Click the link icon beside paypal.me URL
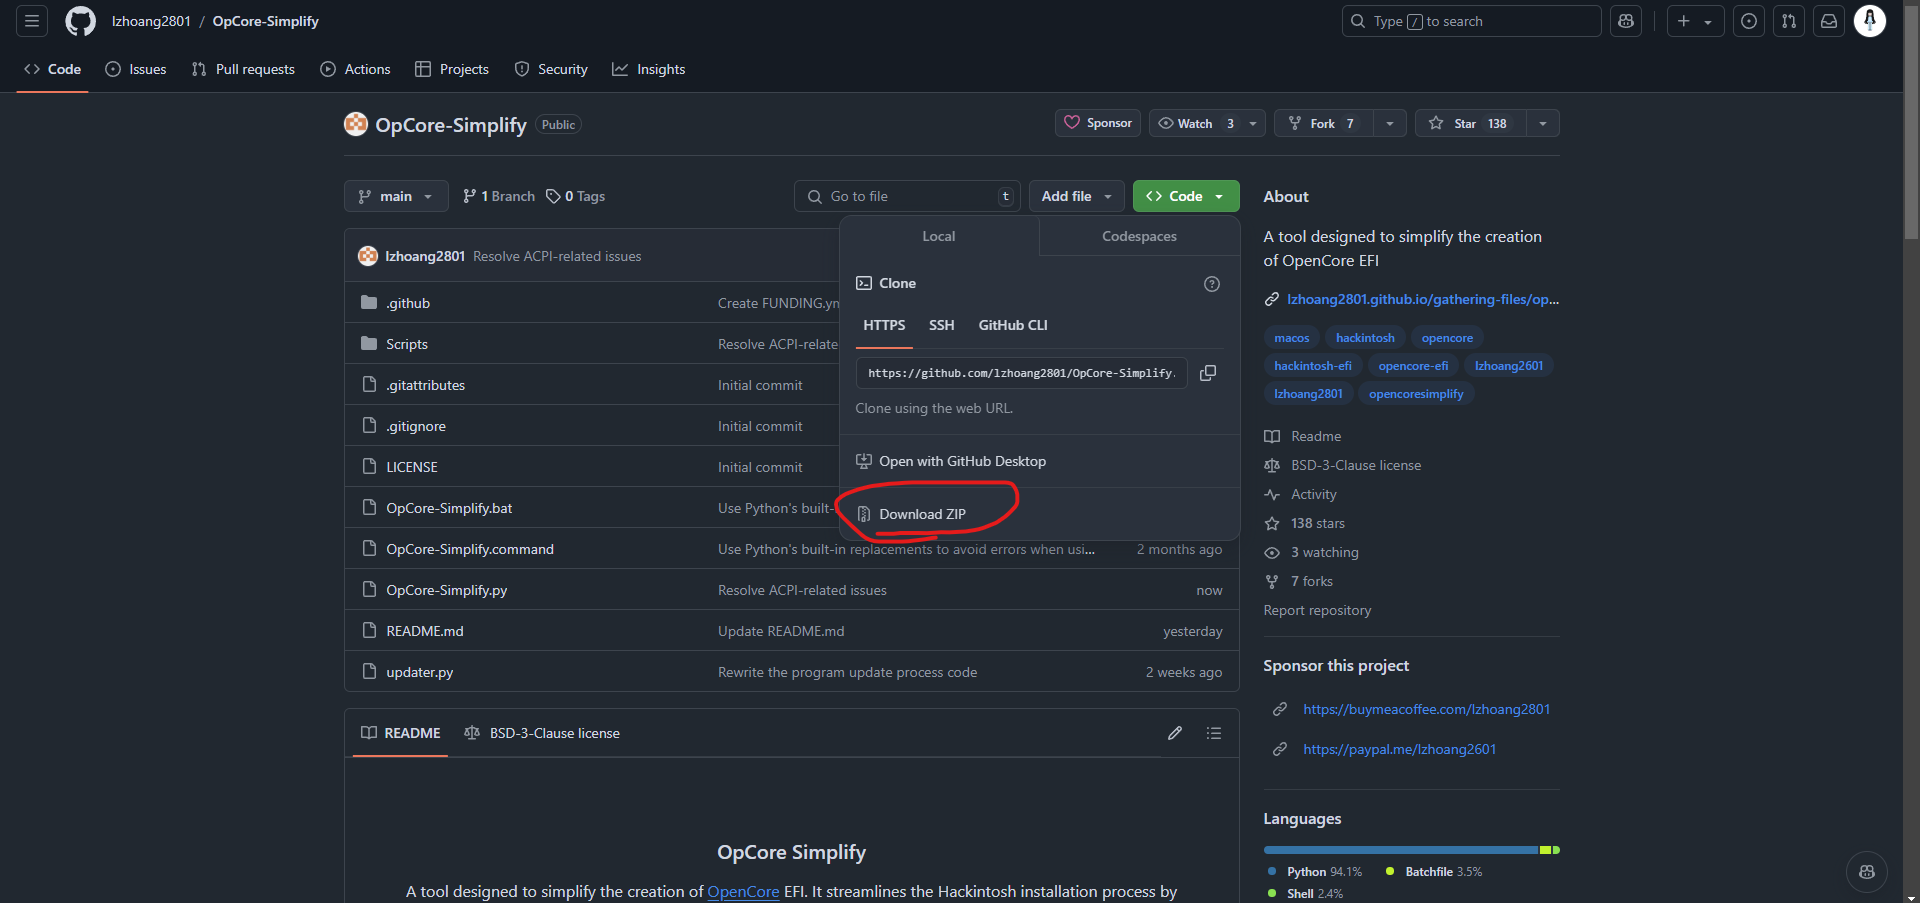This screenshot has width=1920, height=903. 1279,749
